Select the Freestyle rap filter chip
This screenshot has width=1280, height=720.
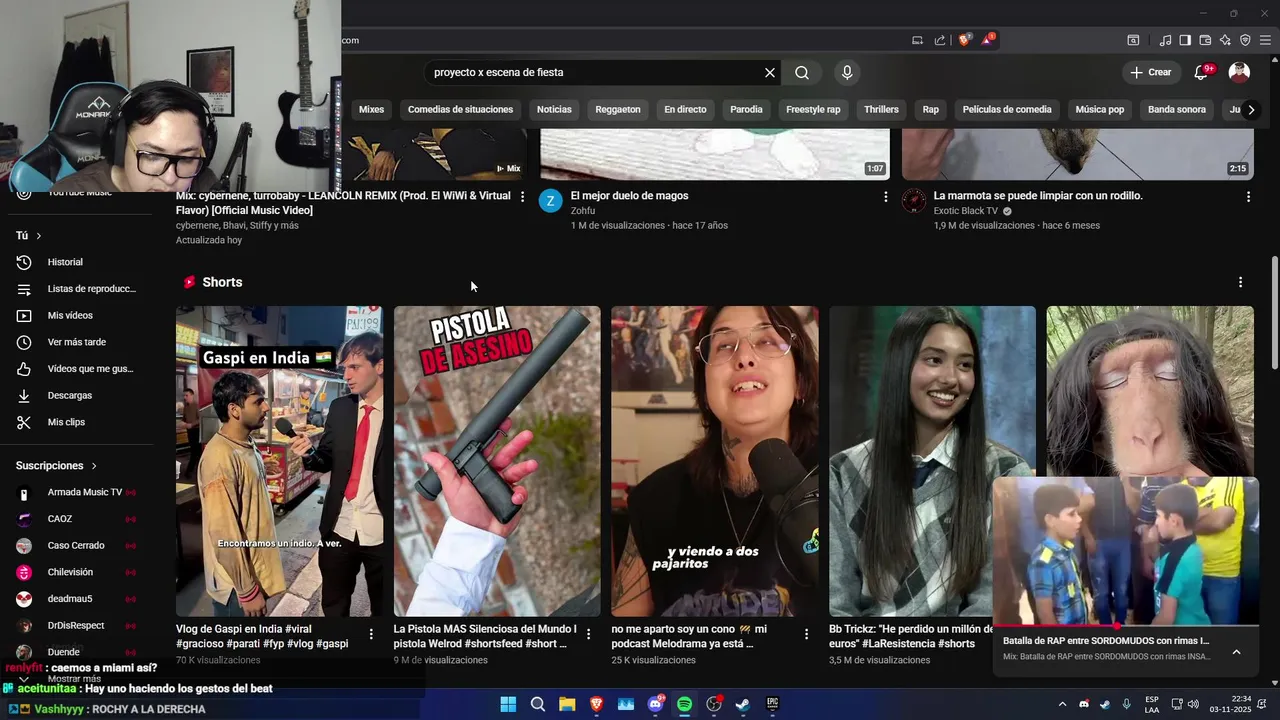[x=813, y=109]
